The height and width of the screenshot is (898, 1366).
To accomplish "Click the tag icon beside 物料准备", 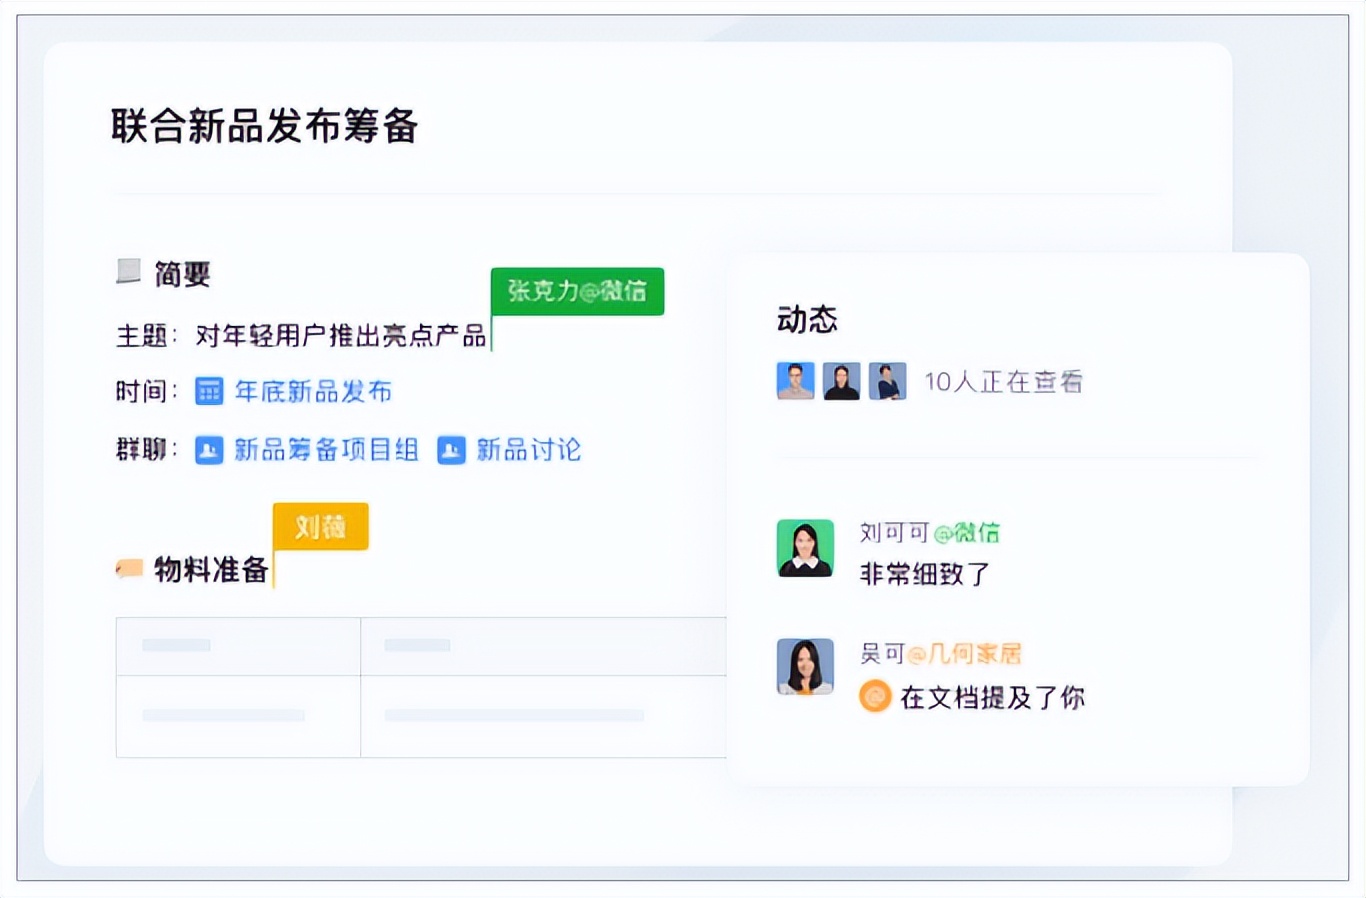I will 129,569.
